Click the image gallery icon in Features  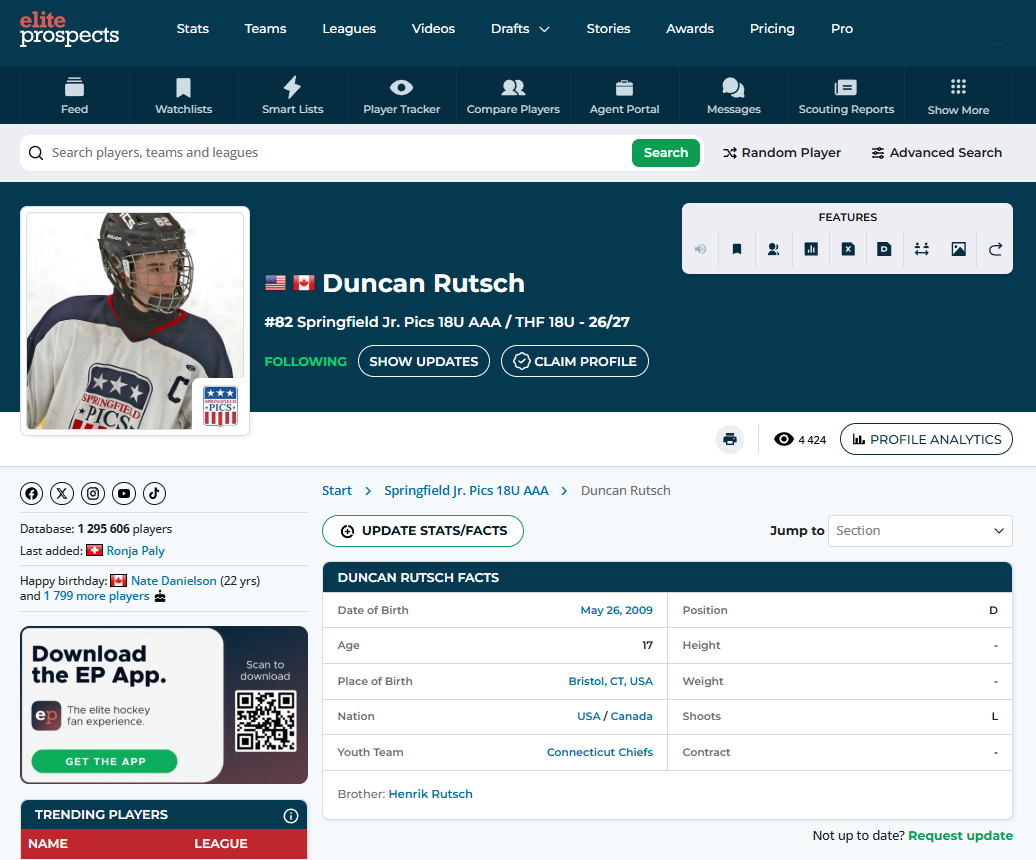coord(958,249)
